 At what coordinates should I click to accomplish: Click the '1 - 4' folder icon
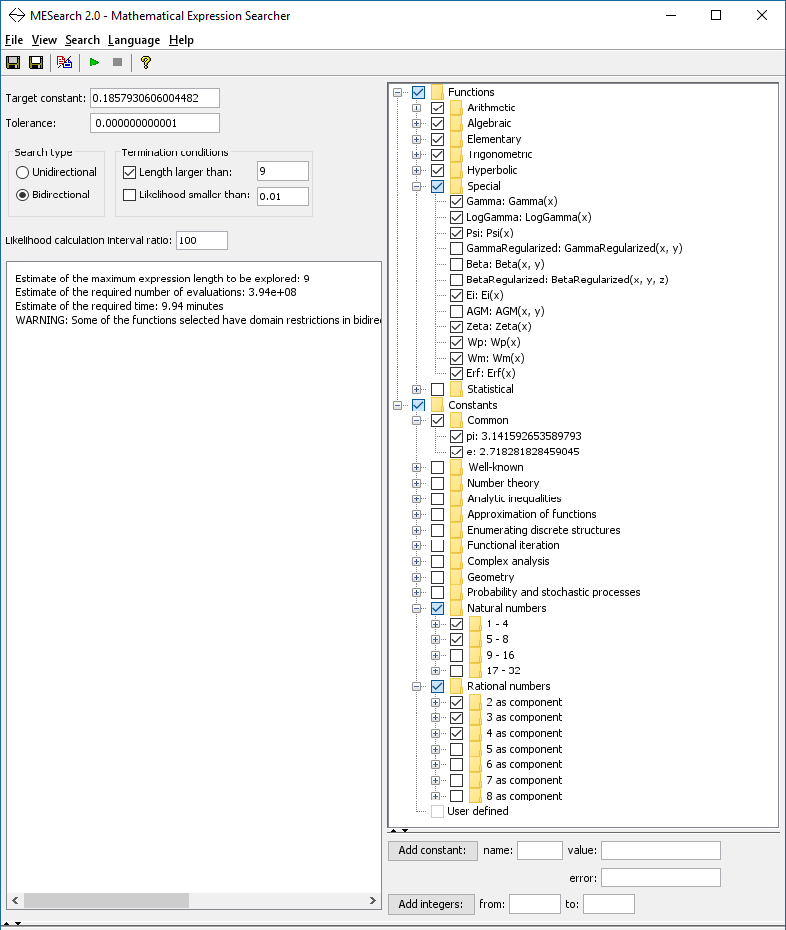coord(476,624)
